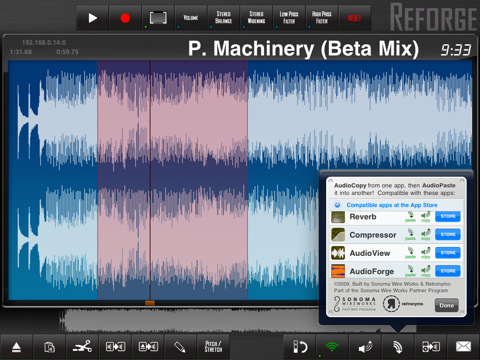480x360 pixels.
Task: Click Store button for Reverb
Action: click(x=448, y=216)
